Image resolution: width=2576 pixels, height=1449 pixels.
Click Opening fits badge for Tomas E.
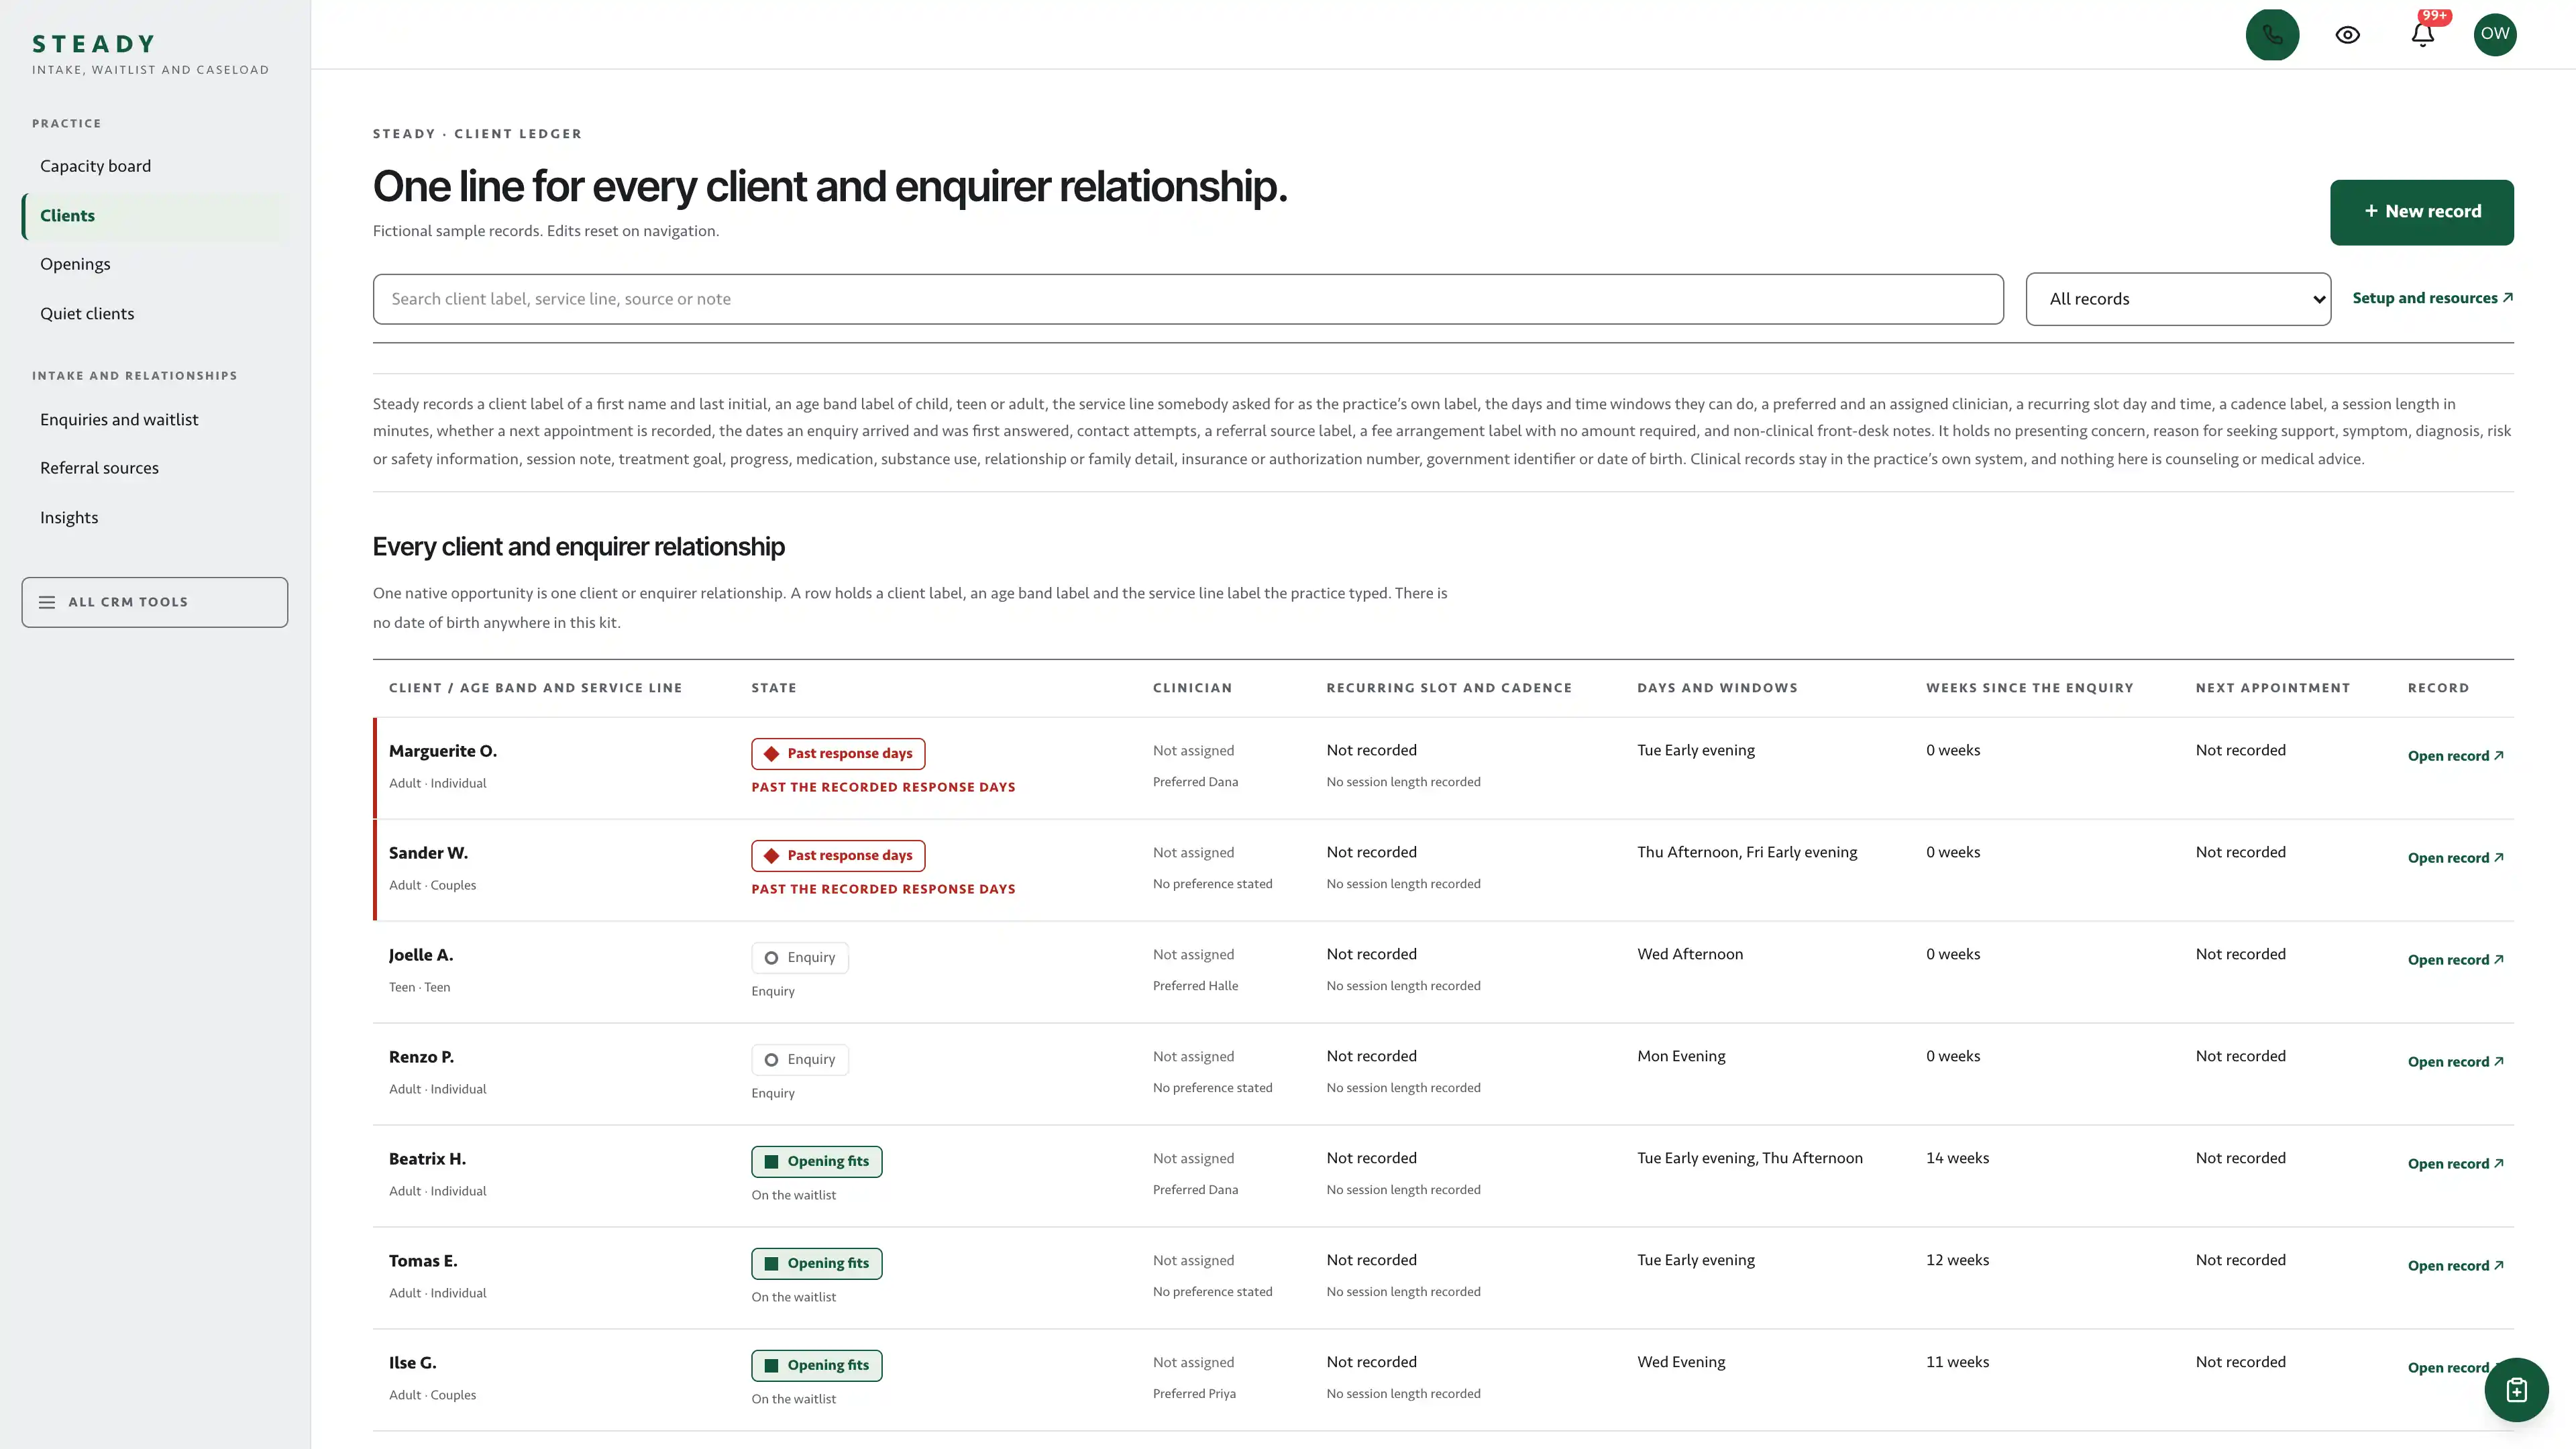pos(817,1264)
